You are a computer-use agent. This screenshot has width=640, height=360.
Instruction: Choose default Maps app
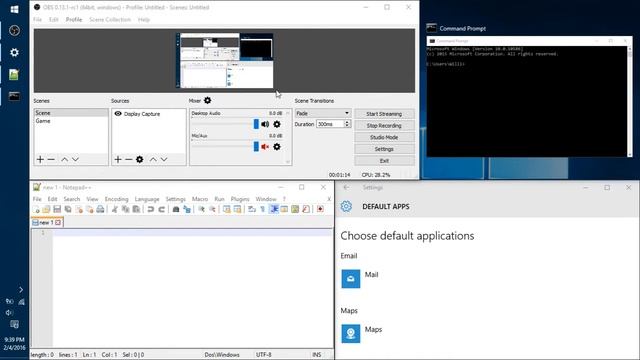point(362,333)
